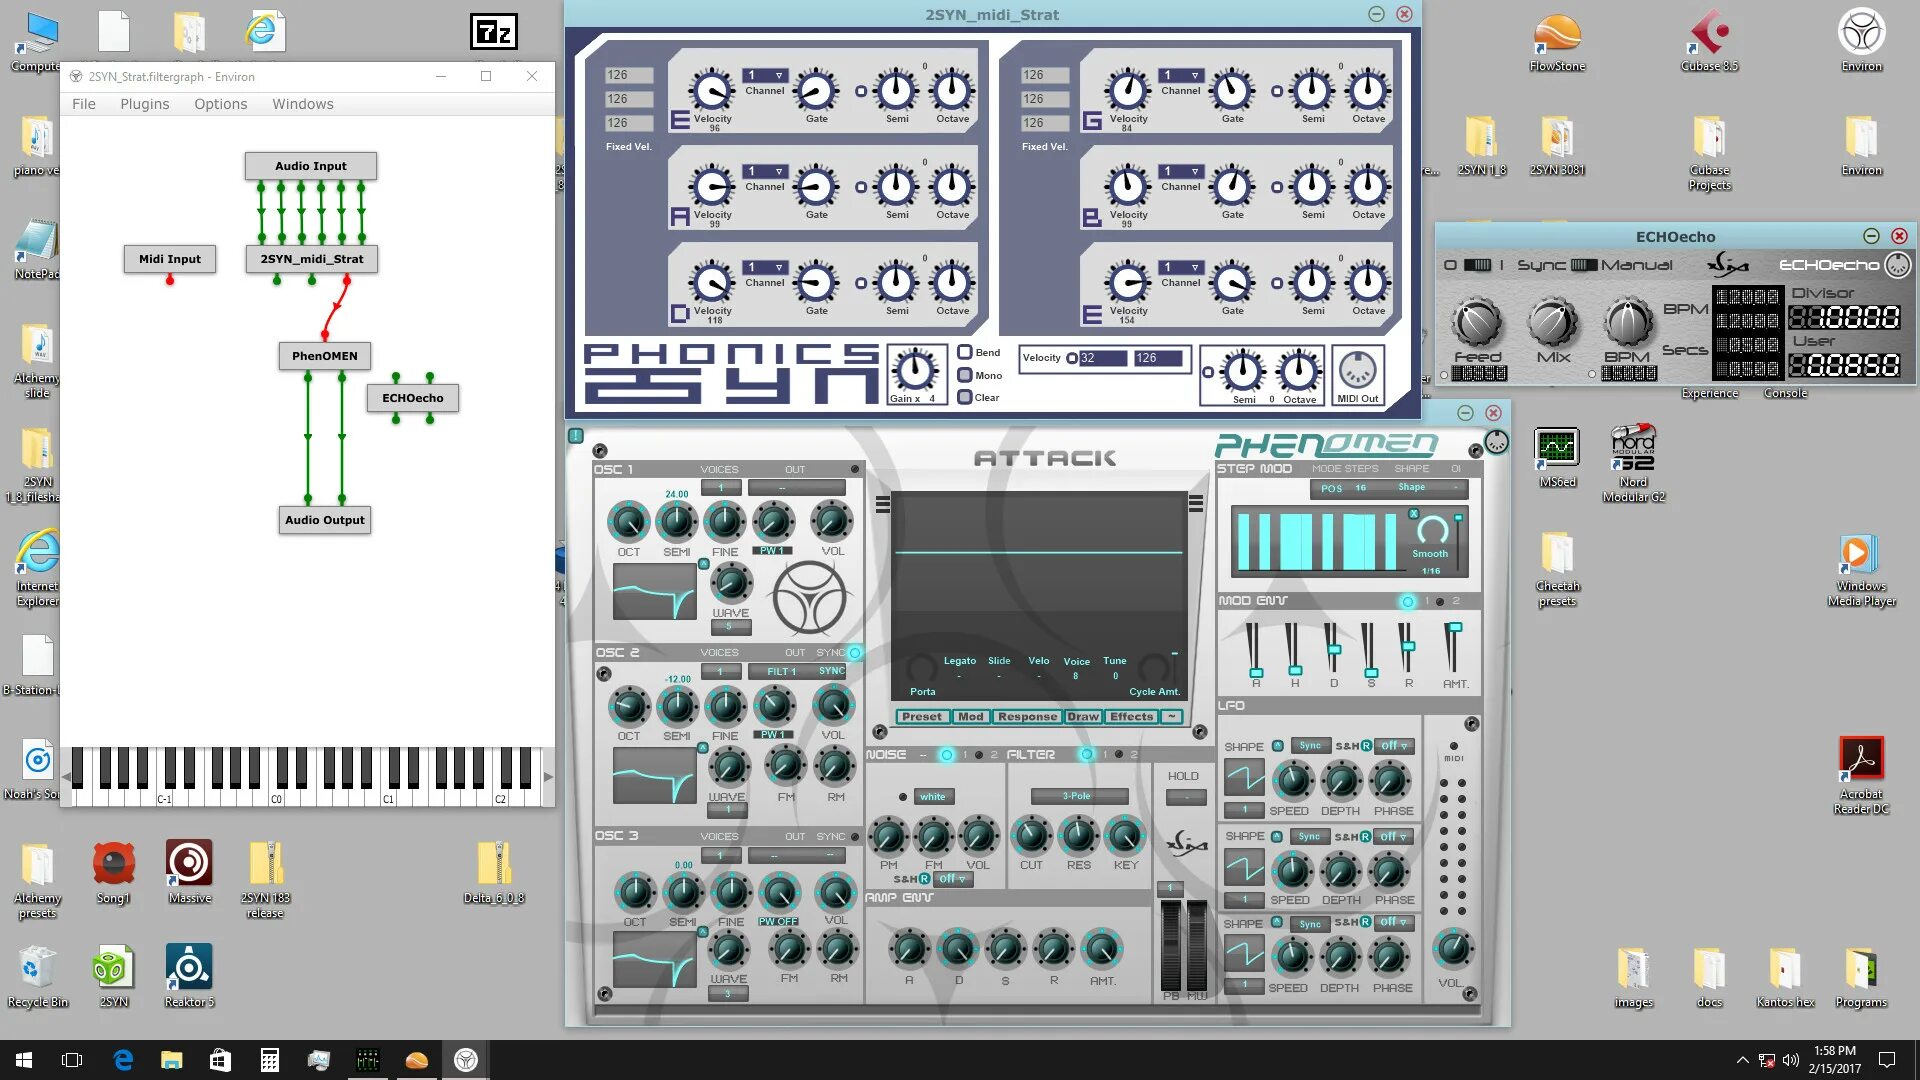Open Reaktor 5 desktop shortcut
This screenshot has height=1080, width=1920.
(x=189, y=975)
